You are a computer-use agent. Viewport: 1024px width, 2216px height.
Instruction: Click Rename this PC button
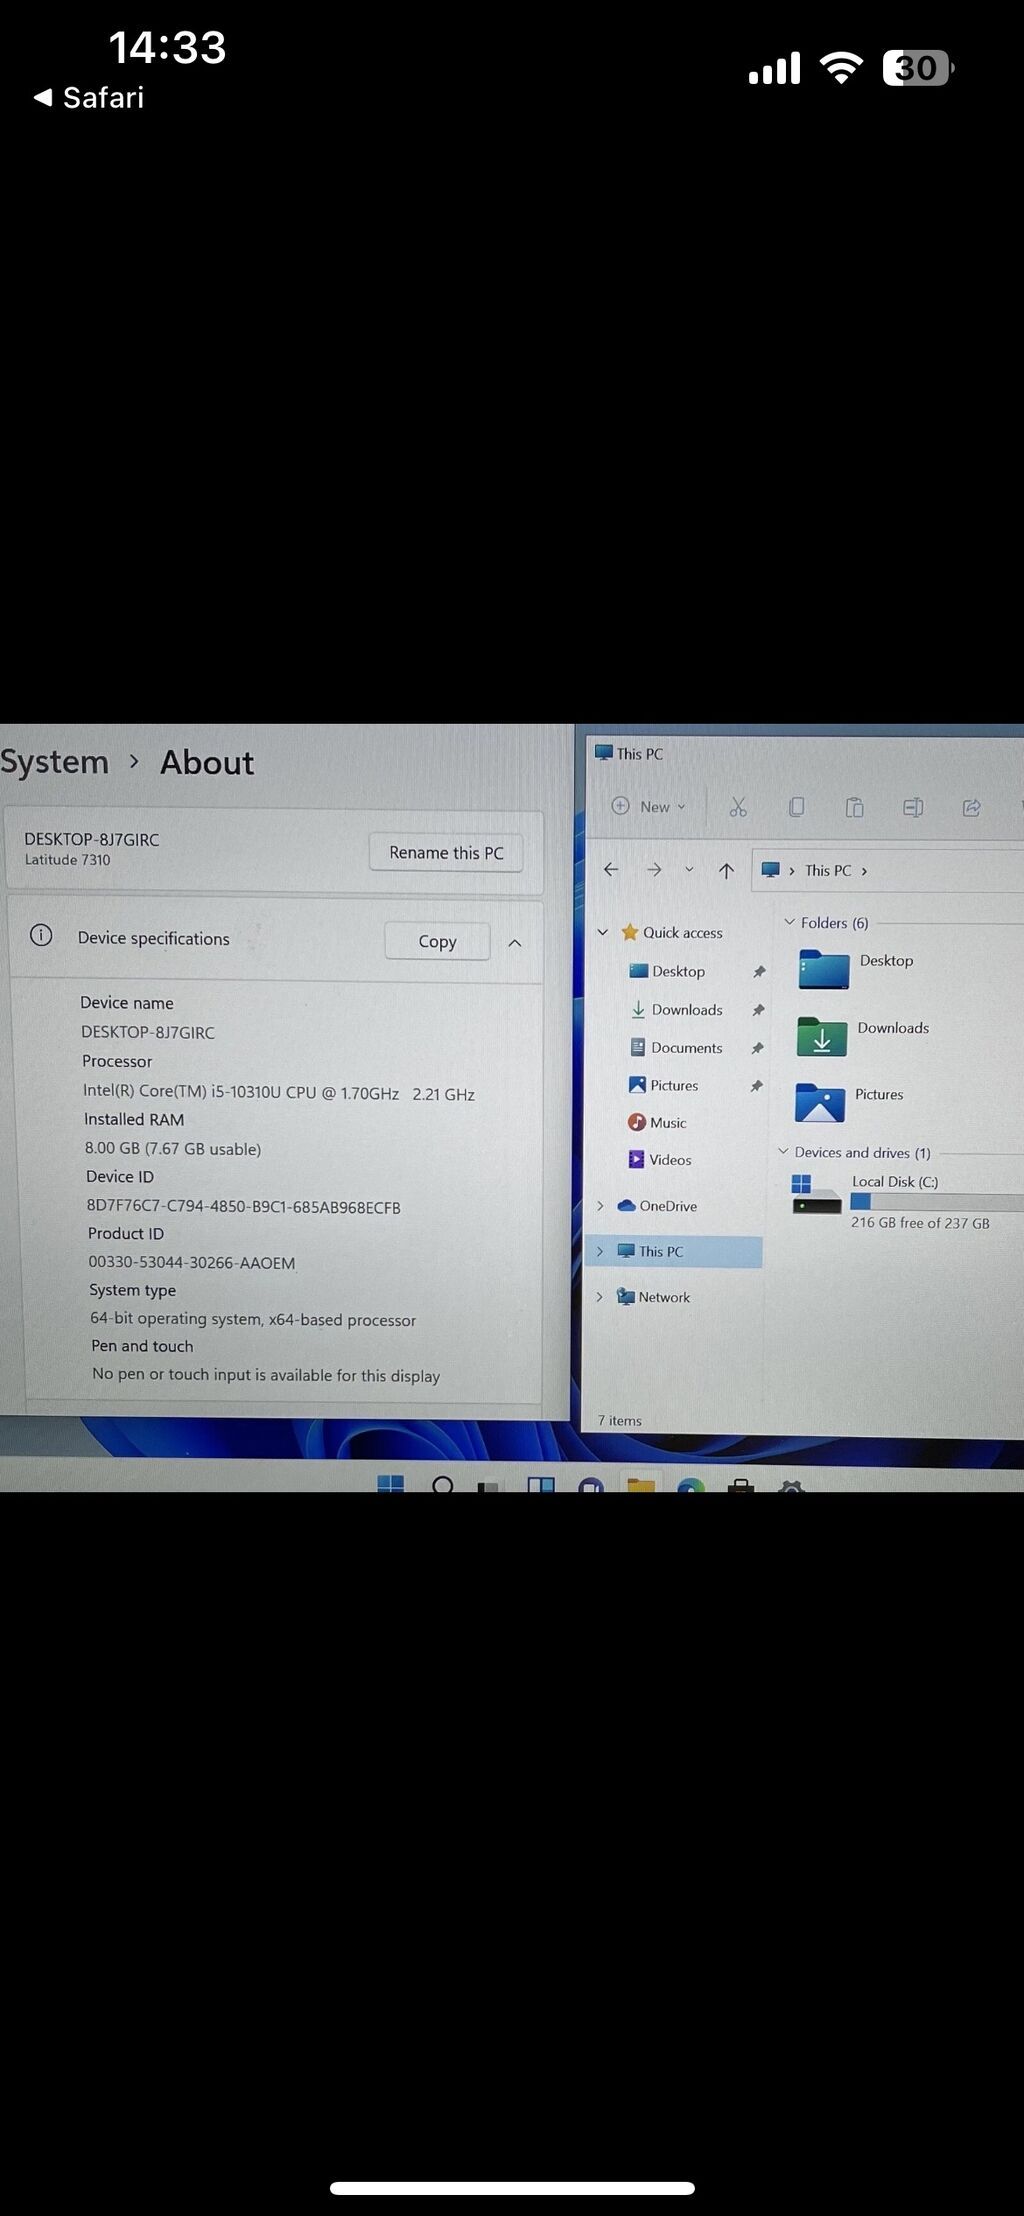coord(446,852)
